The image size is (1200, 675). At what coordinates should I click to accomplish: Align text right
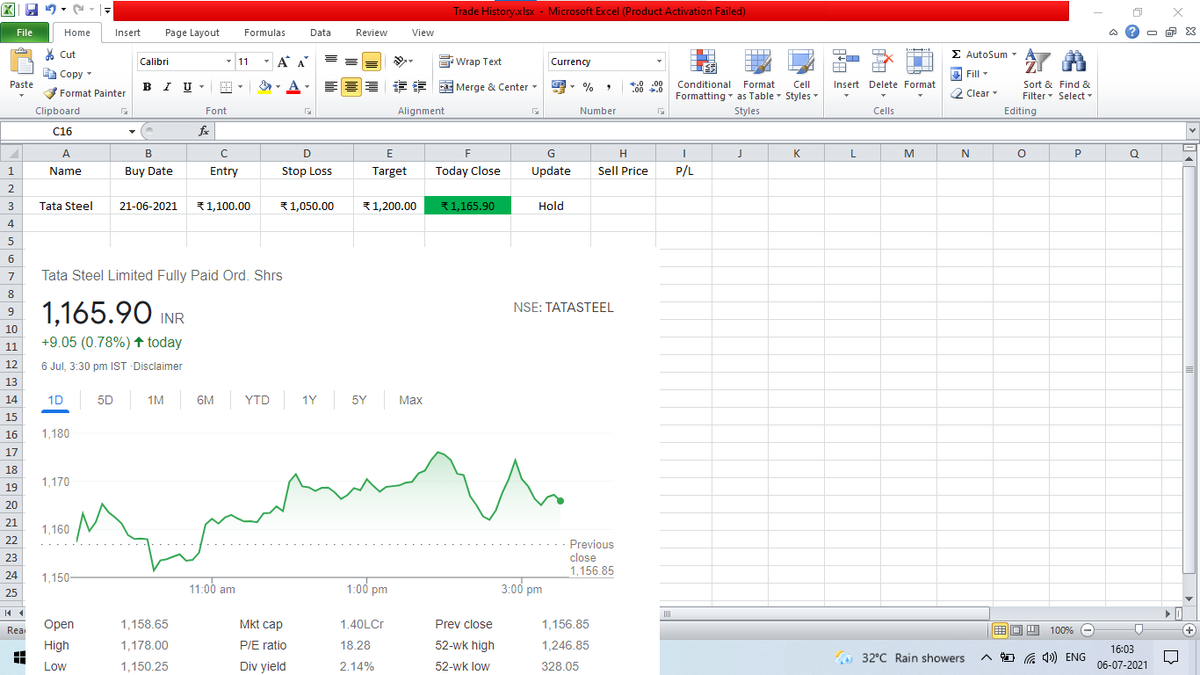tap(371, 87)
